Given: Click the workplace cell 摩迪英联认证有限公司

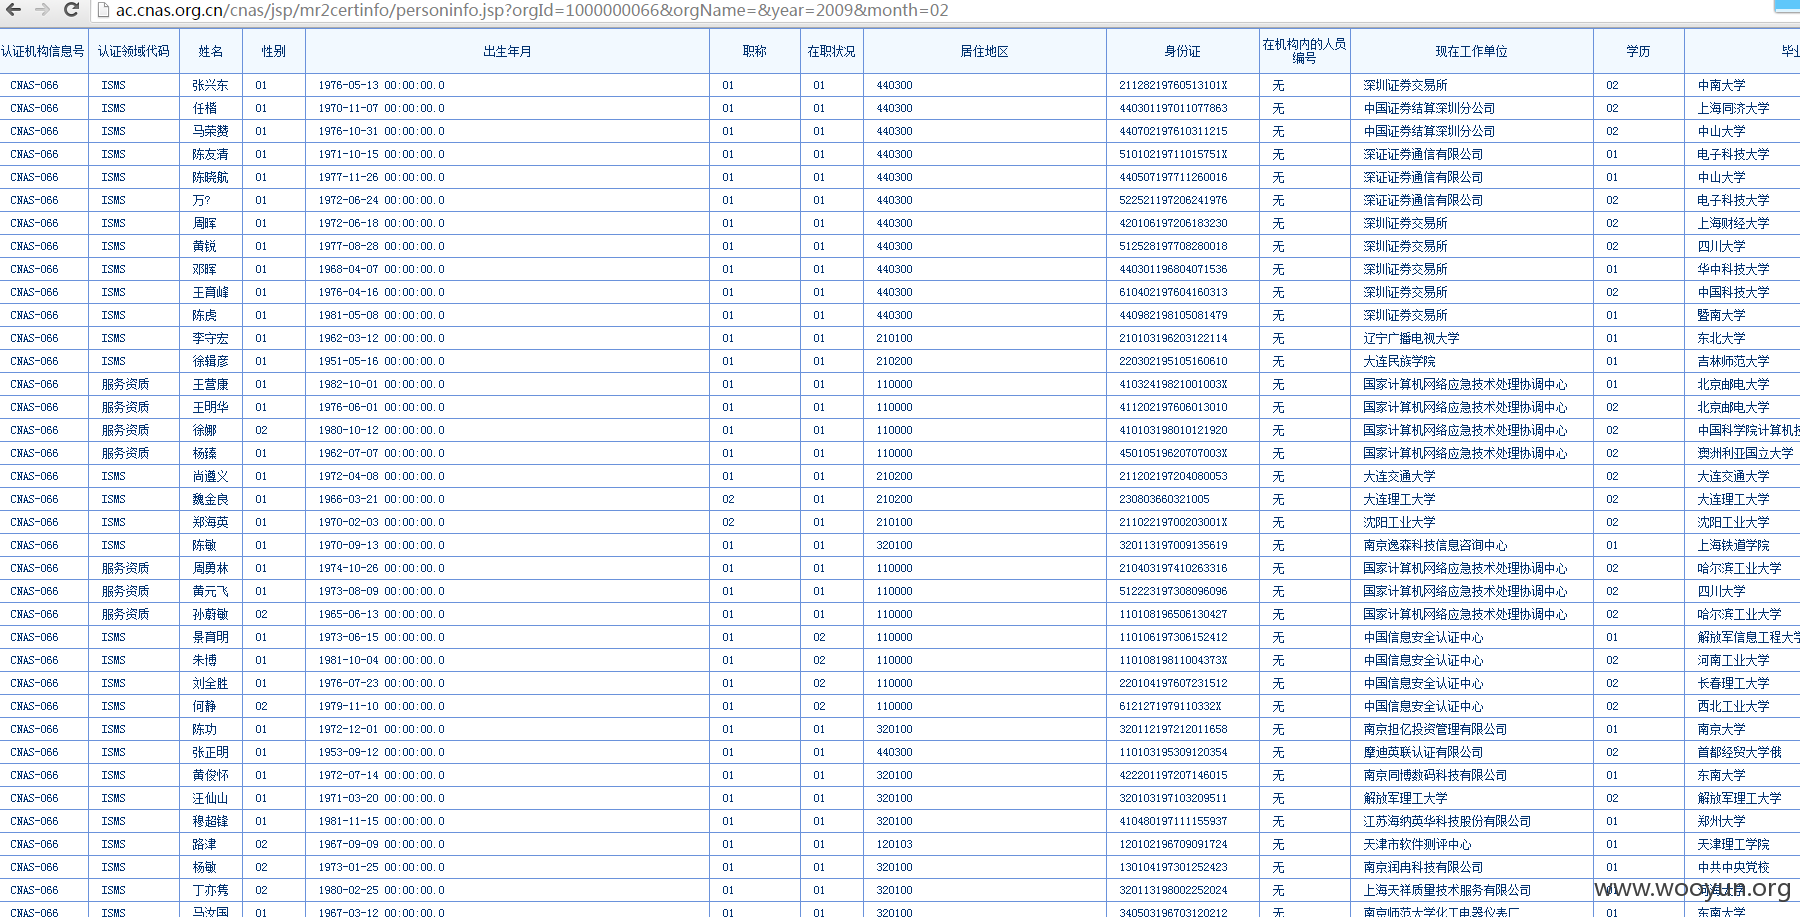Looking at the screenshot, I should [x=1423, y=752].
